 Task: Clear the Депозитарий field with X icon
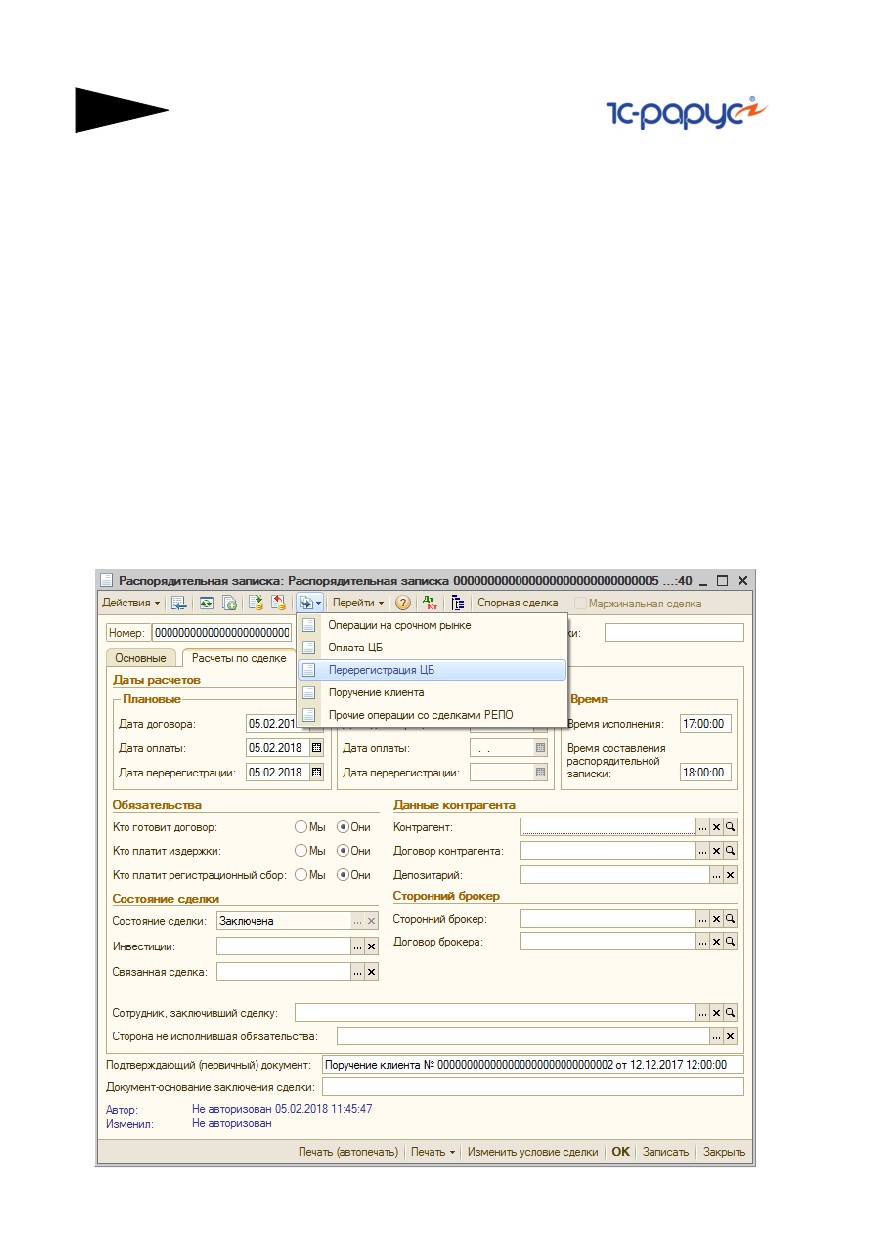[731, 875]
